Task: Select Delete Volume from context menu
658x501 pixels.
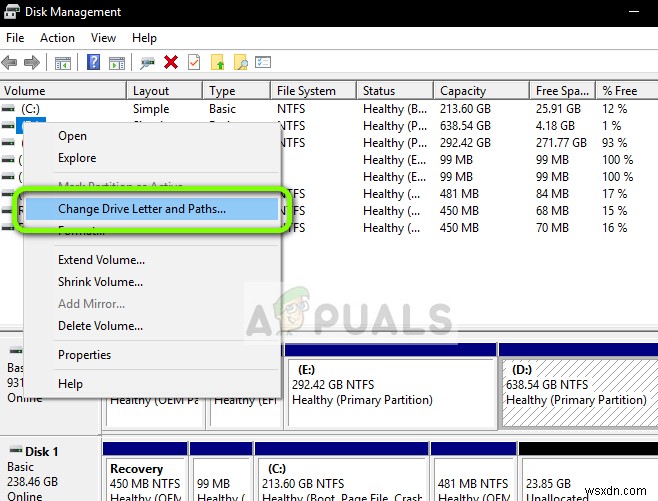Action: pos(152,326)
